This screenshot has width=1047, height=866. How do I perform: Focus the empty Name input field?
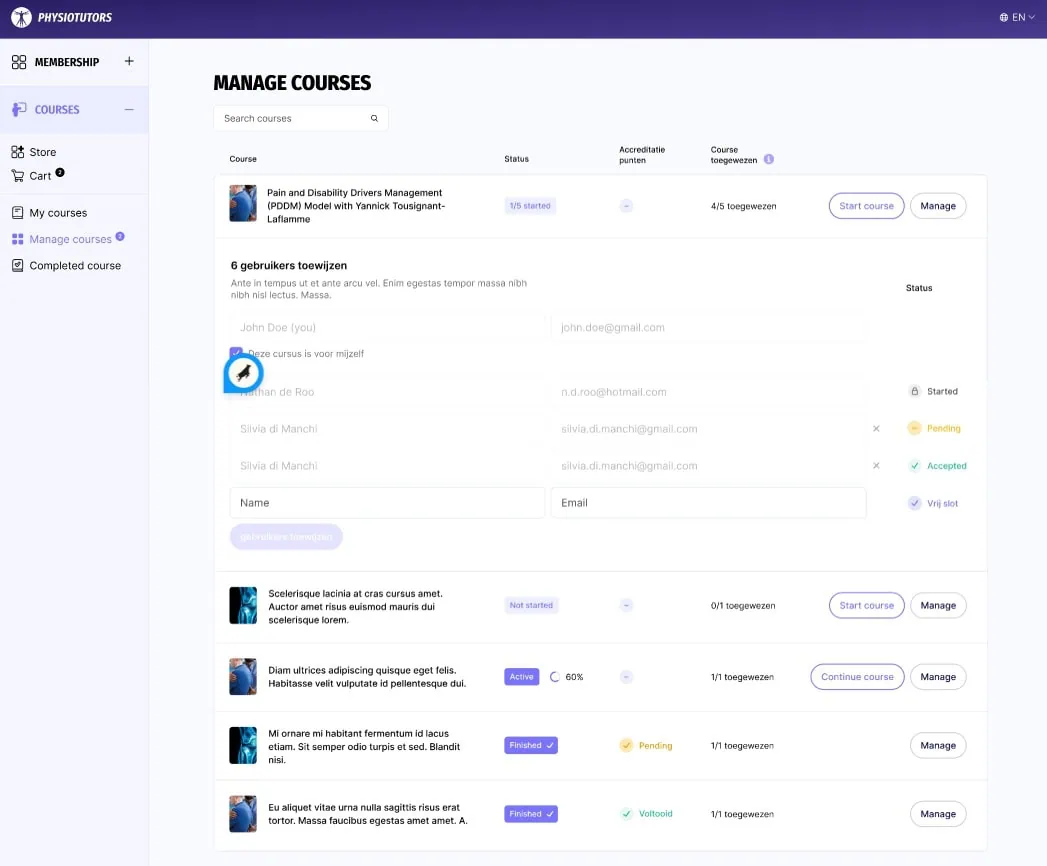387,503
